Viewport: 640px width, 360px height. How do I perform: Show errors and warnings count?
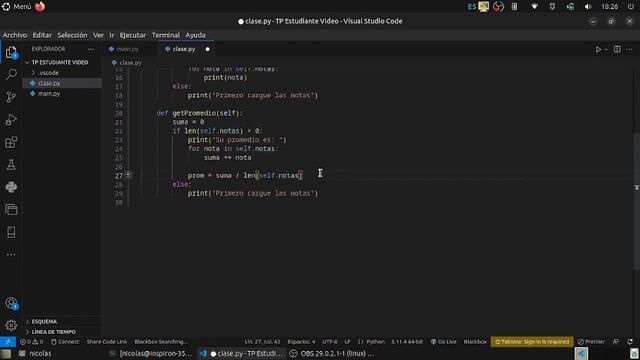coord(31,342)
